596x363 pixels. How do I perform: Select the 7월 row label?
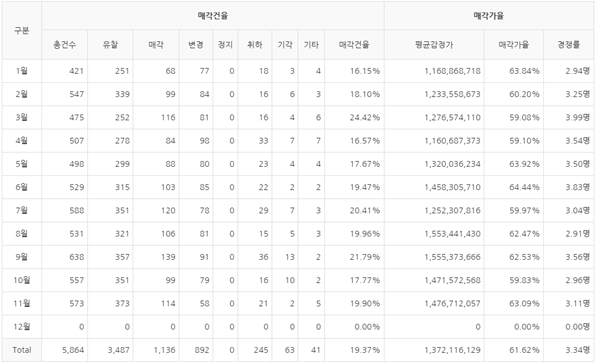22,210
